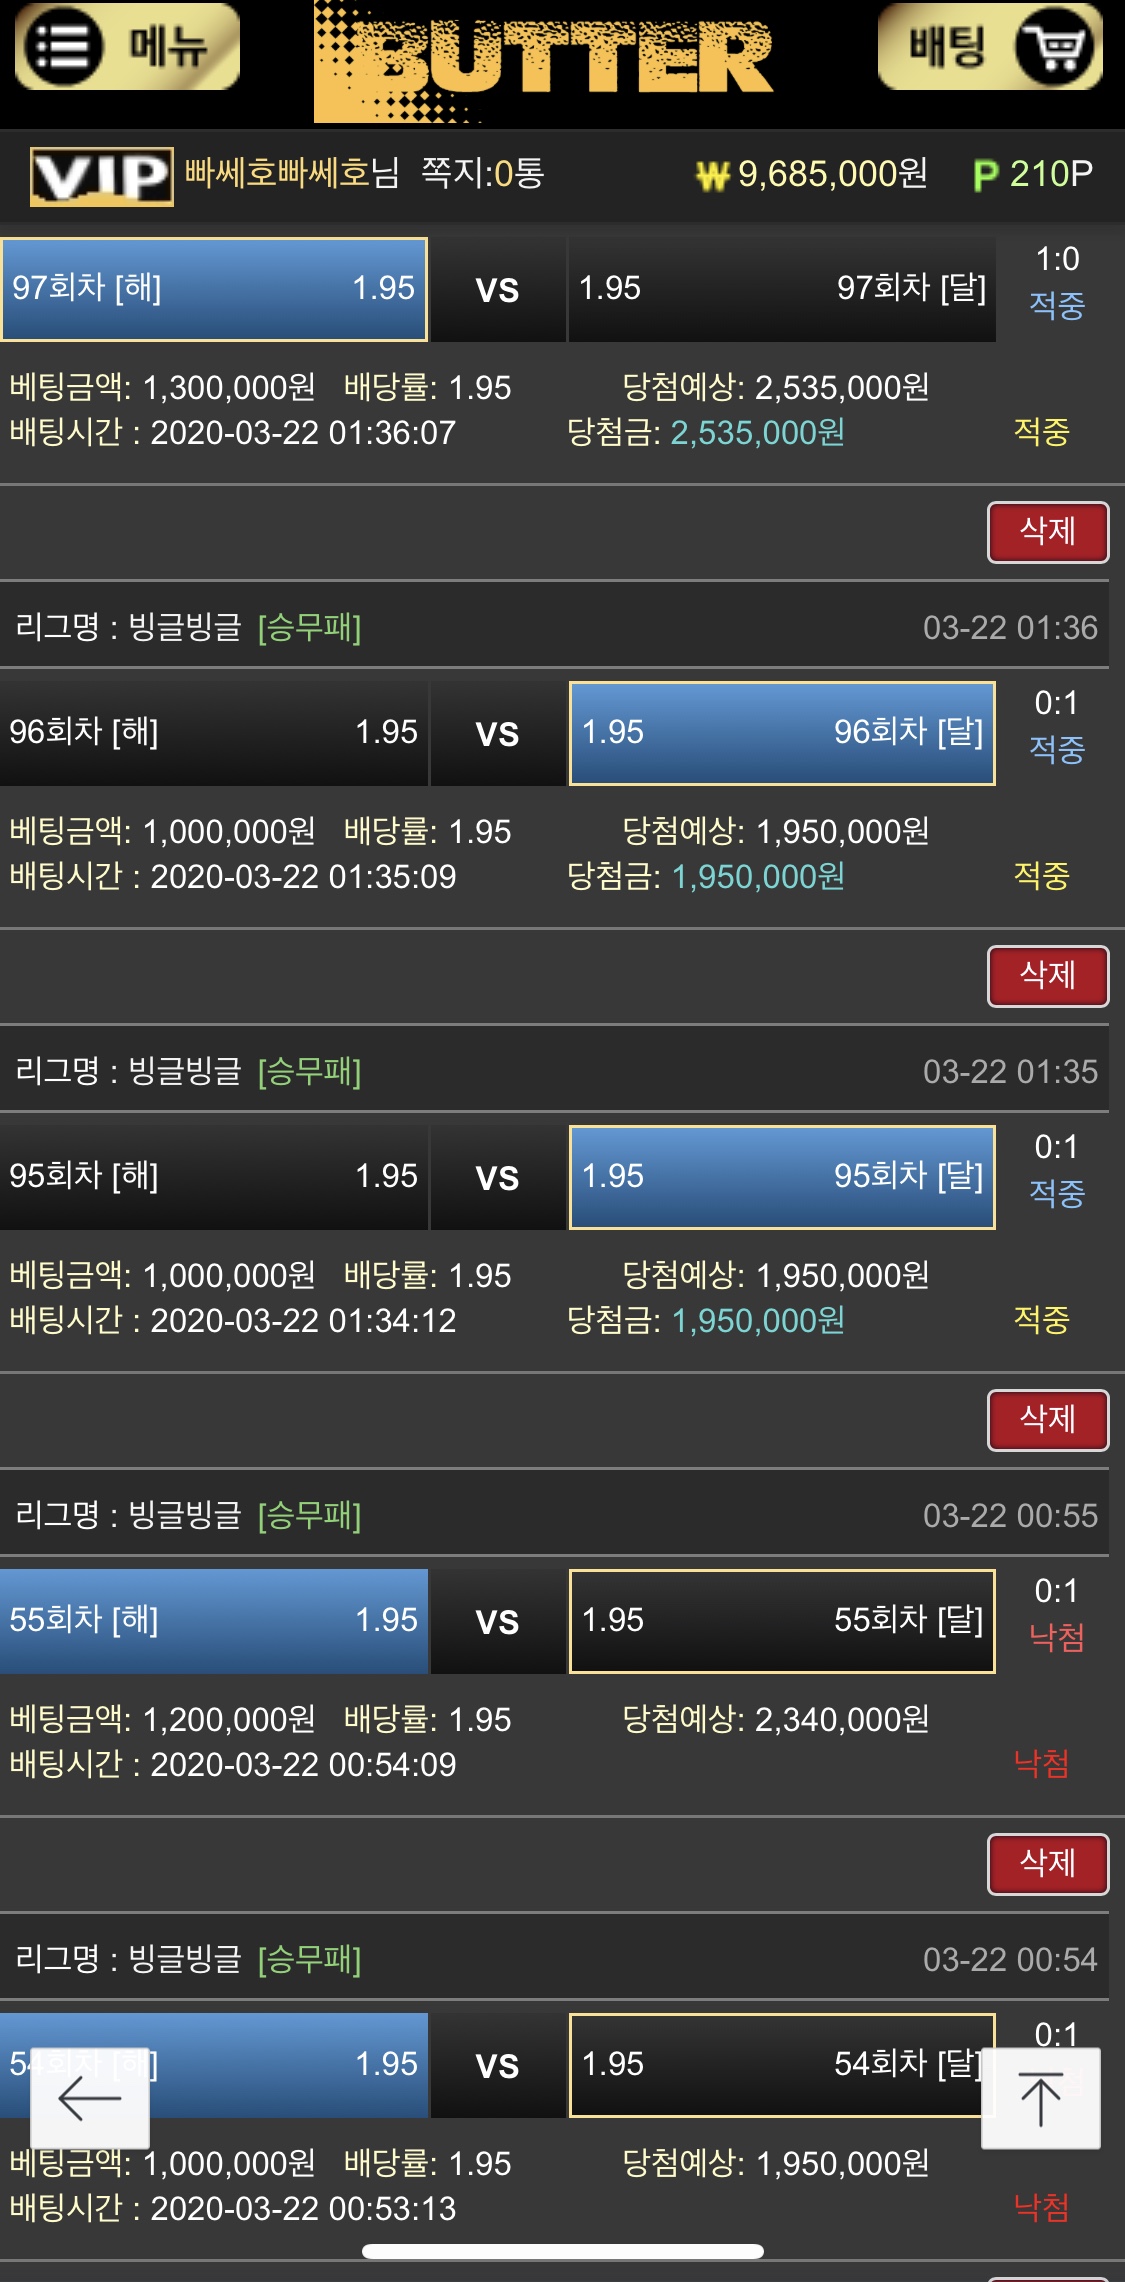Tap the 03-22 01:36 빙글빙글 league header
1125x2282 pixels.
click(x=555, y=627)
